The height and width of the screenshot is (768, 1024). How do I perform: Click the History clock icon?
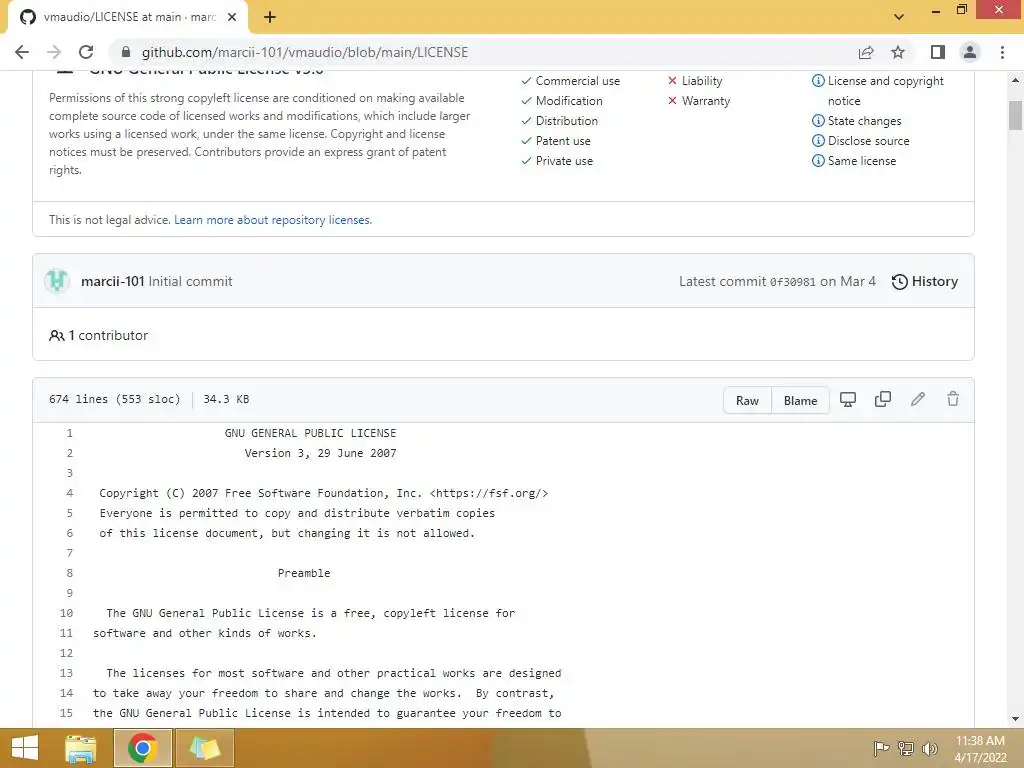coord(899,281)
